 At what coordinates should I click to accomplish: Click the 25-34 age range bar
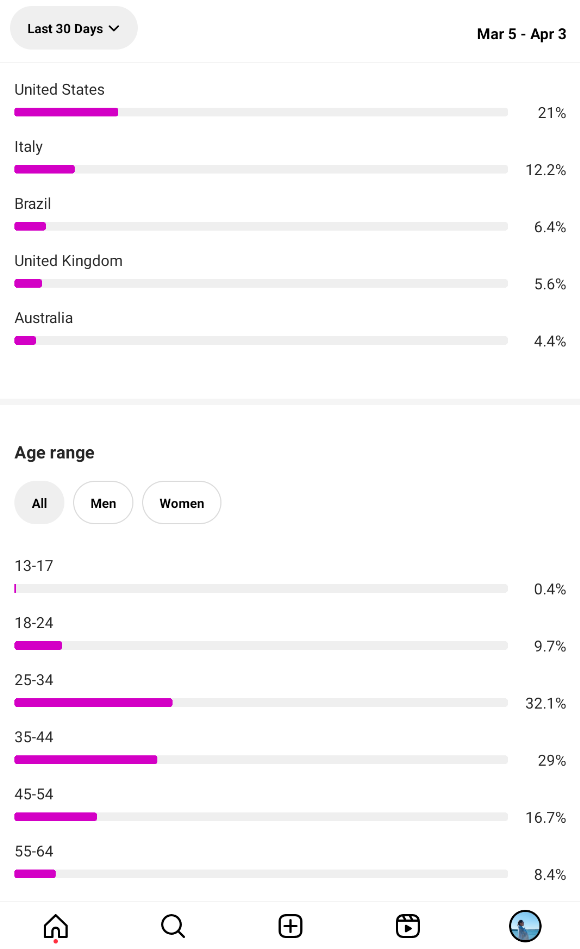261,703
